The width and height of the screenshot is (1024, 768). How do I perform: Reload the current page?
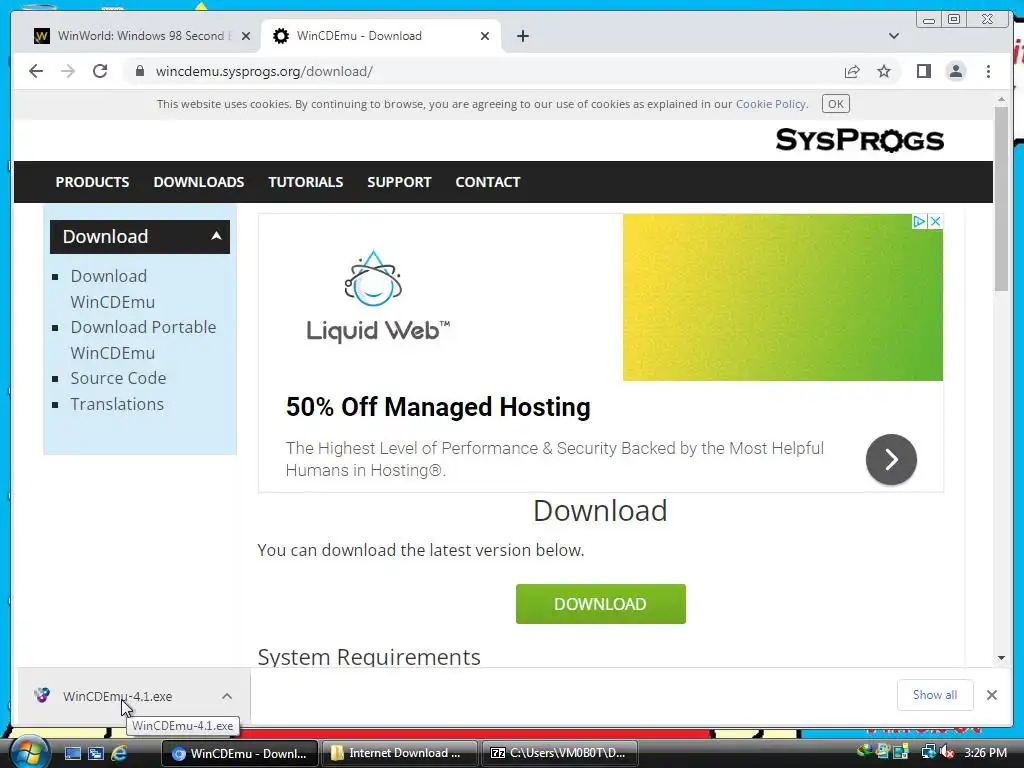click(100, 71)
